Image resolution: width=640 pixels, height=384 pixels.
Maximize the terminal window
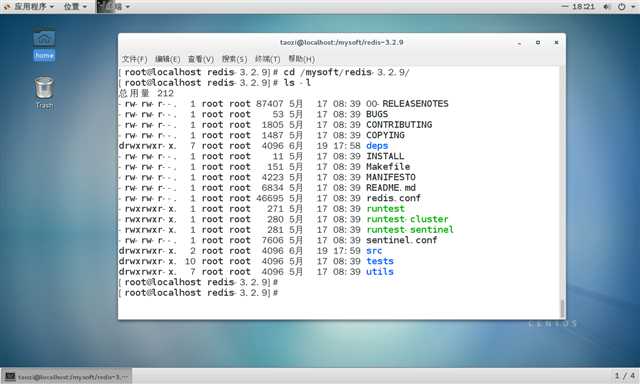point(538,42)
